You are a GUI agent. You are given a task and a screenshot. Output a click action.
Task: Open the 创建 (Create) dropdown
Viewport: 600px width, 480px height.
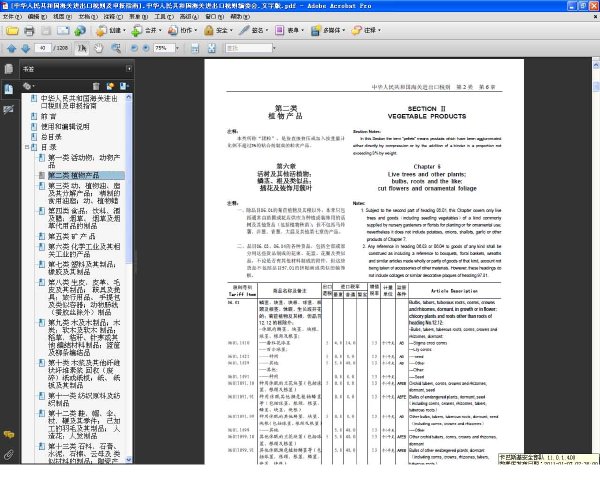click(x=111, y=31)
